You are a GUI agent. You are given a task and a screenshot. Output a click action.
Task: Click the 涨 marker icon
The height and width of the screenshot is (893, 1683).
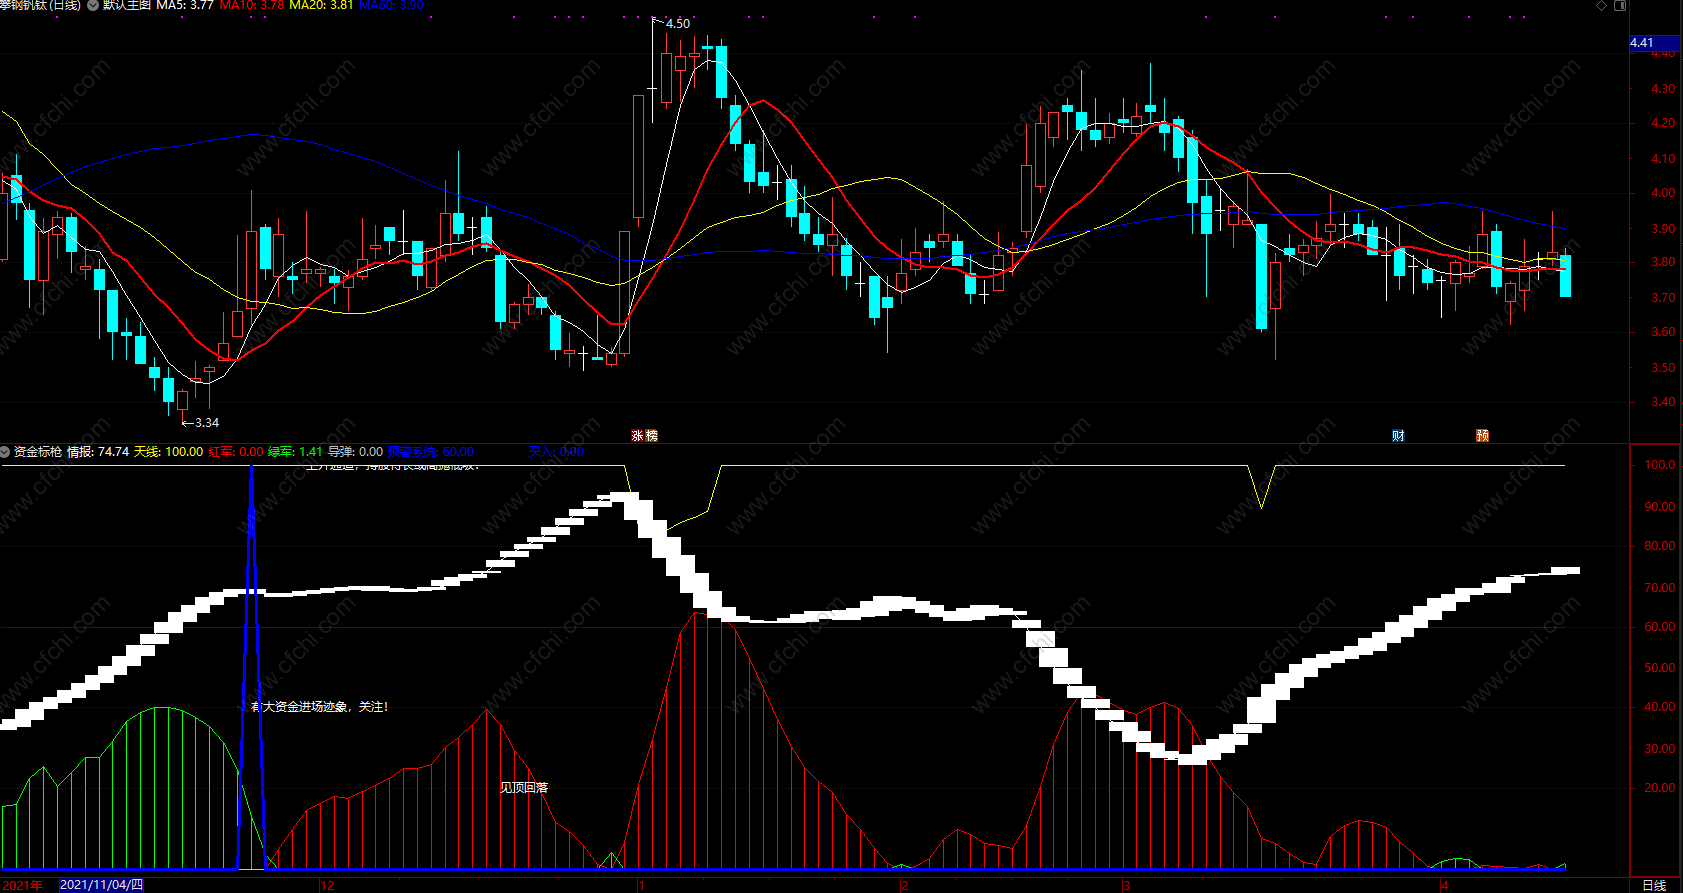tap(637, 436)
